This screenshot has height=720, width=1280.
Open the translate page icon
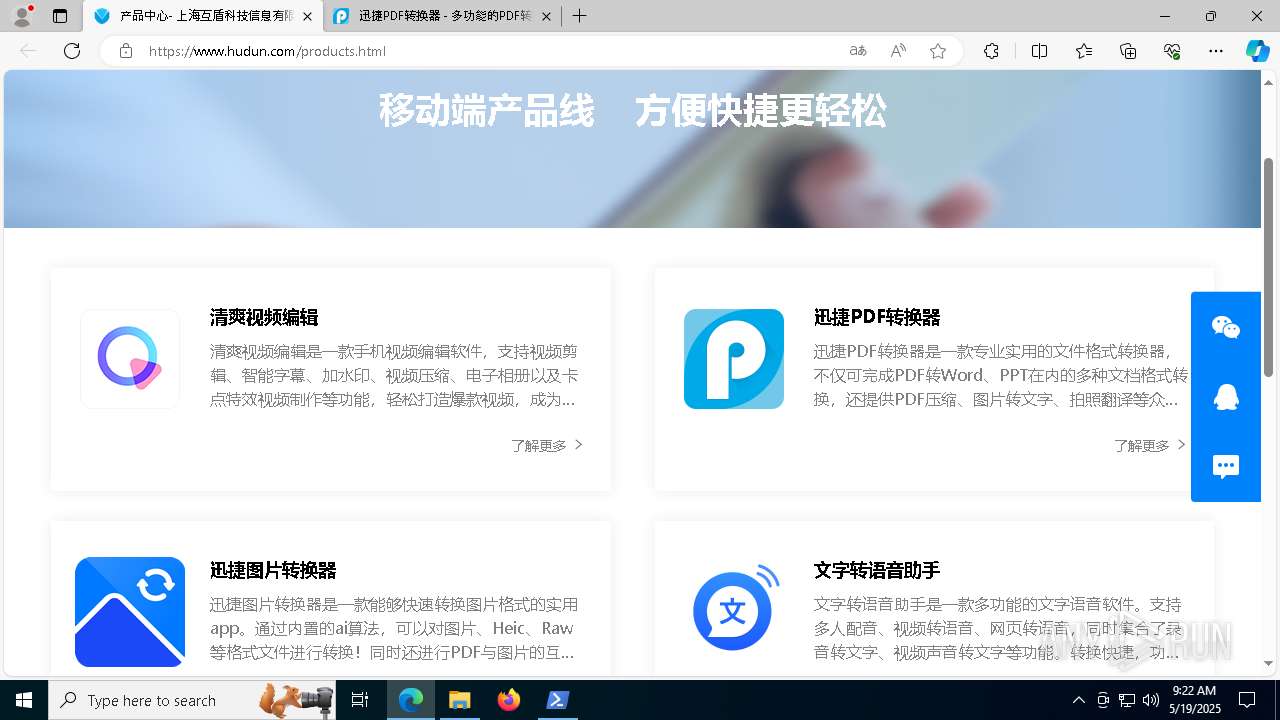858,51
